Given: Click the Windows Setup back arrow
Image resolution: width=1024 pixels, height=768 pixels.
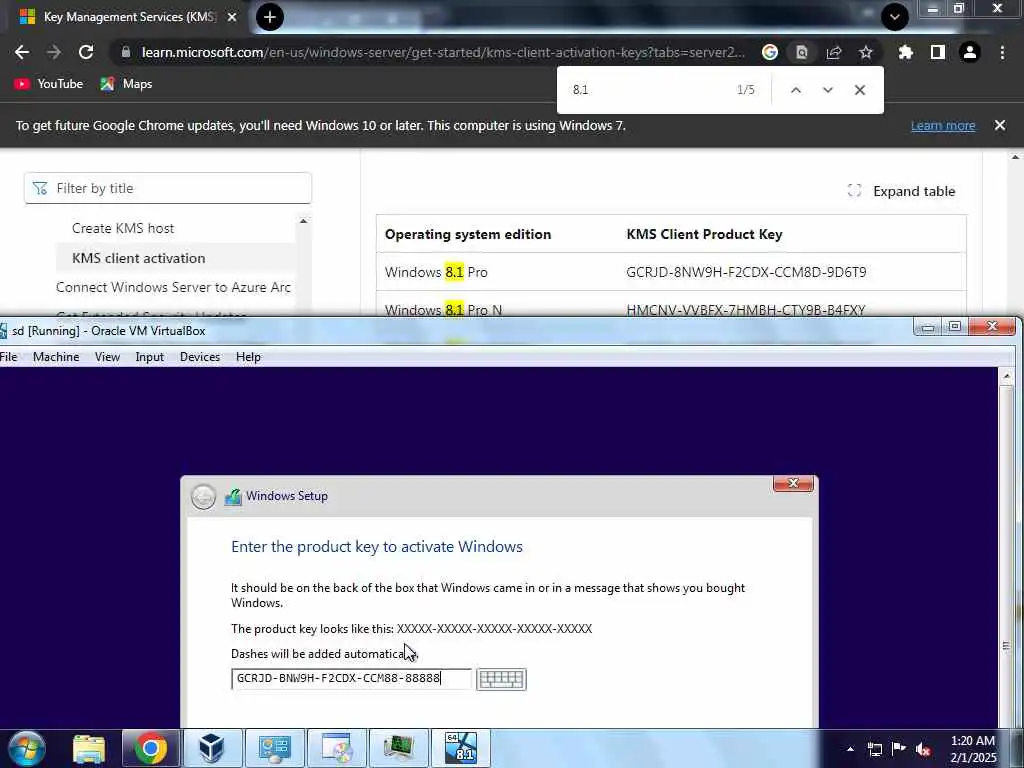Looking at the screenshot, I should (x=203, y=496).
